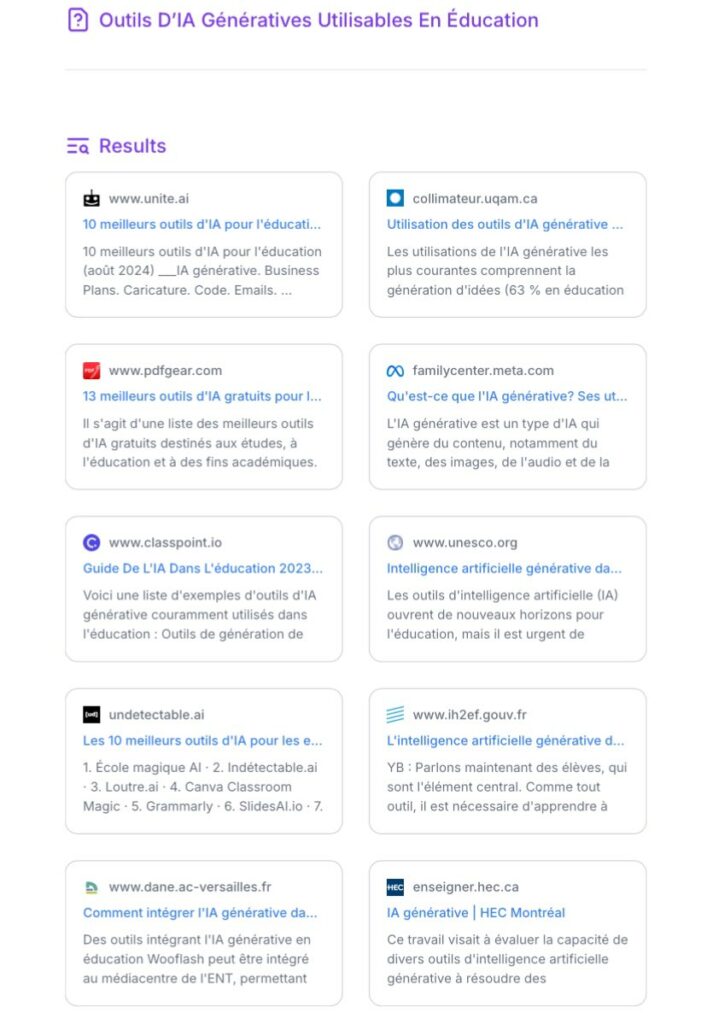Screen dimensions: 707x1024
Task: Click the Meta infinity logo icon
Action: [395, 370]
